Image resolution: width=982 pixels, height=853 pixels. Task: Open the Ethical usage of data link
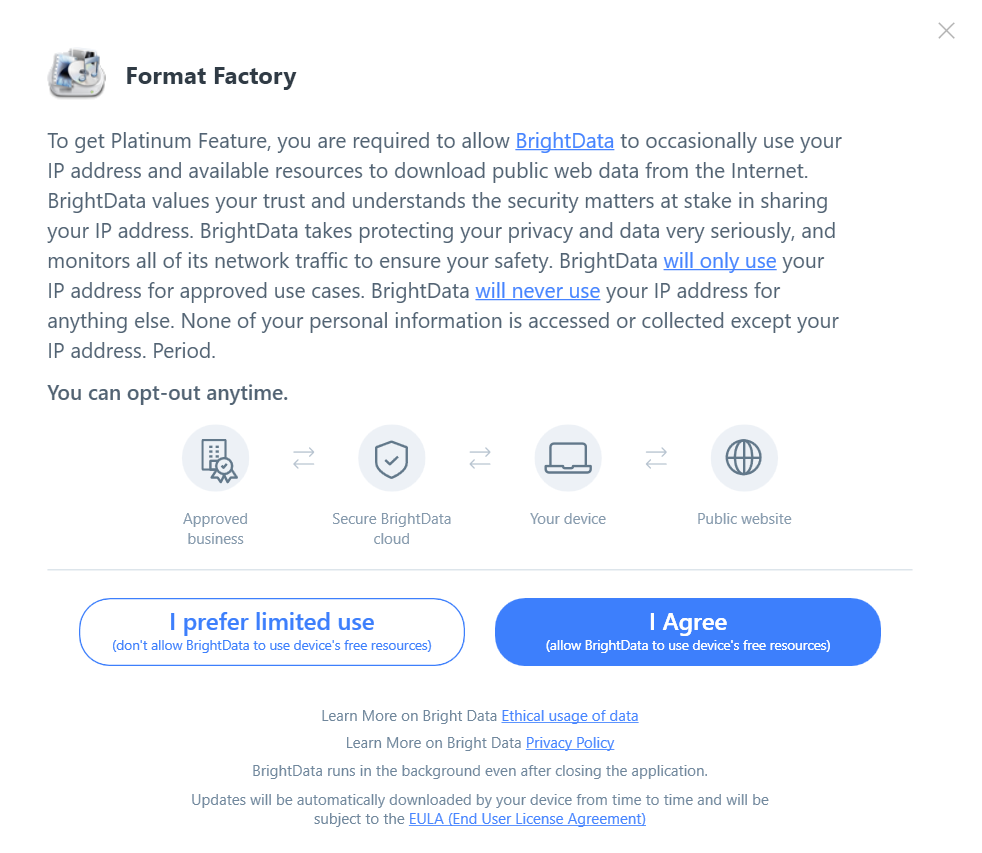pos(569,716)
